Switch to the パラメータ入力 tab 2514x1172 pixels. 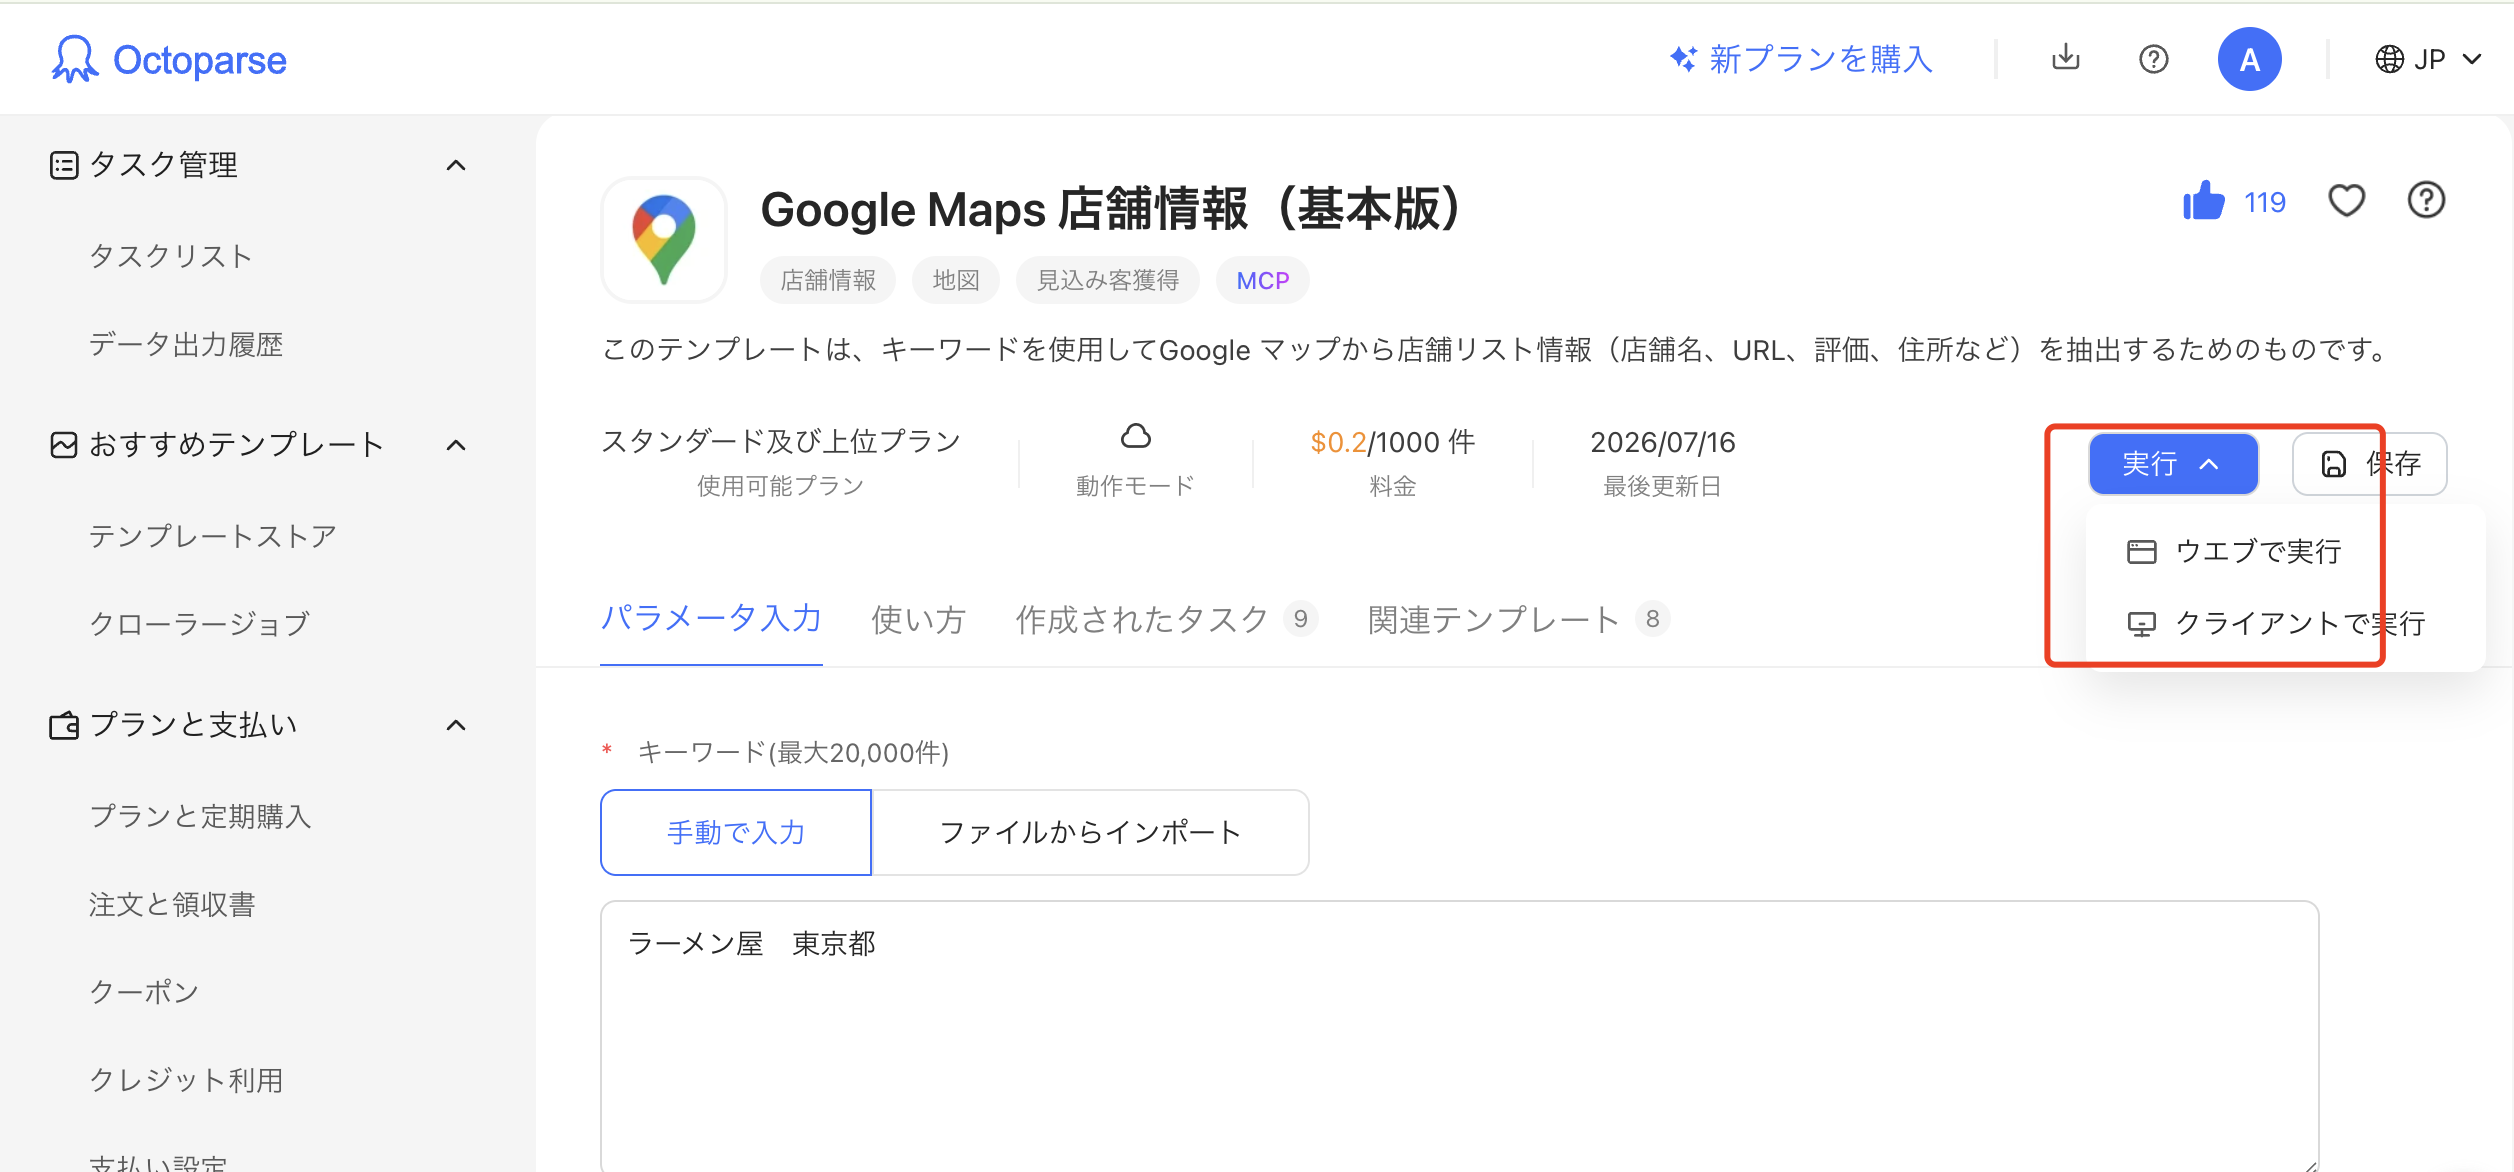point(711,620)
